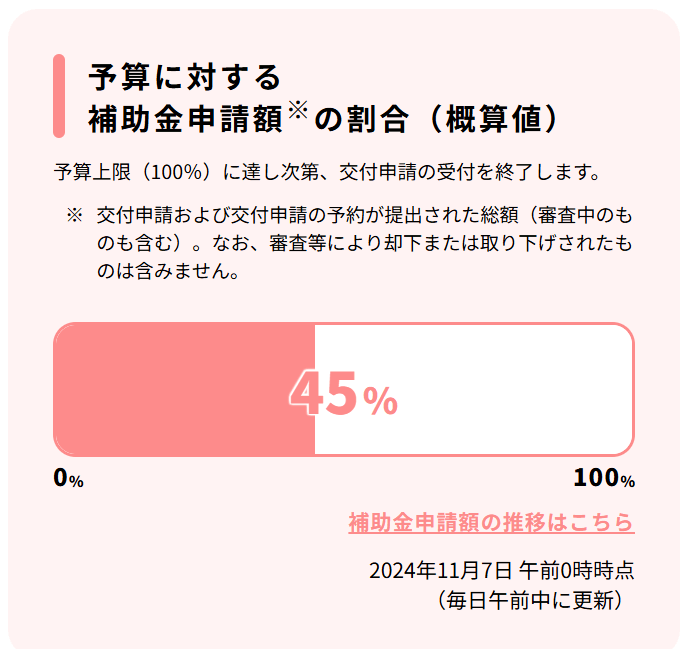
Task: Click the の割合 text in the heading
Action: (x=362, y=119)
